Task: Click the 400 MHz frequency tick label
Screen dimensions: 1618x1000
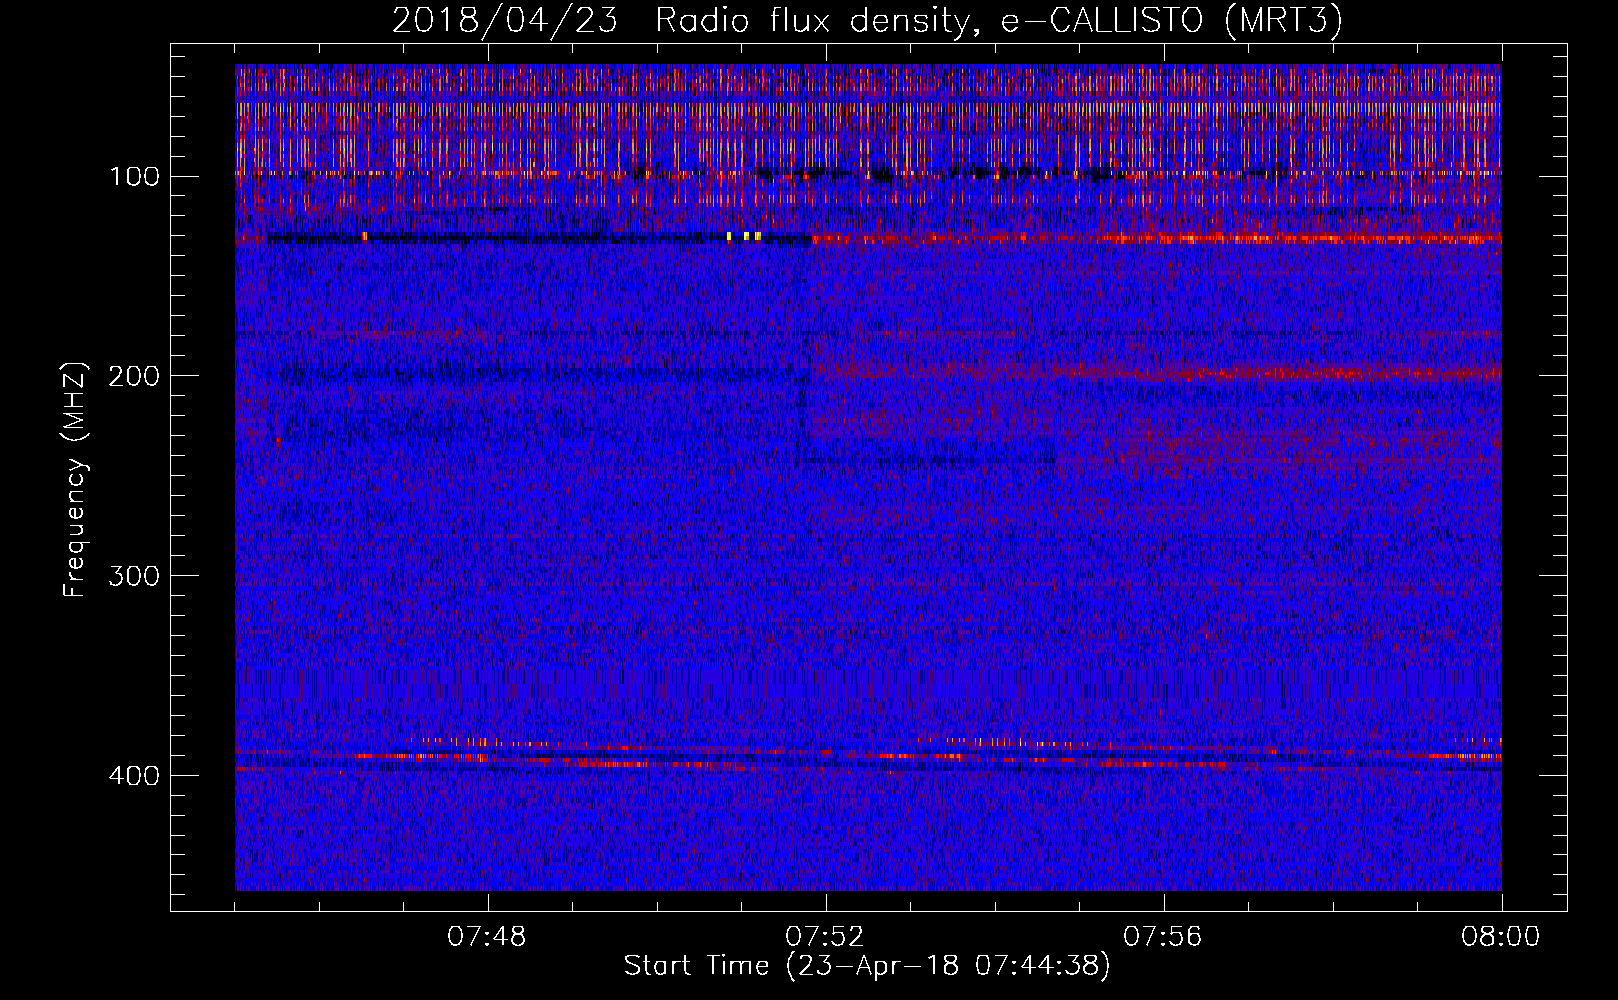Action: [135, 777]
